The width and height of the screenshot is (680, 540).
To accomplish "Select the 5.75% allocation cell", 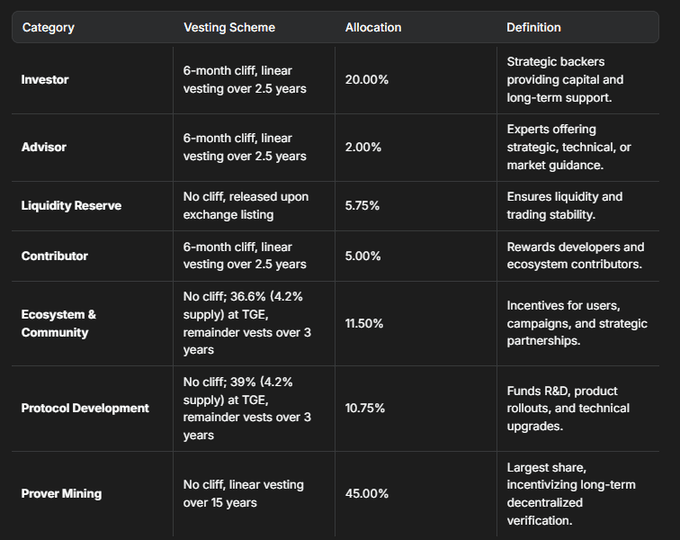I will pyautogui.click(x=364, y=206).
